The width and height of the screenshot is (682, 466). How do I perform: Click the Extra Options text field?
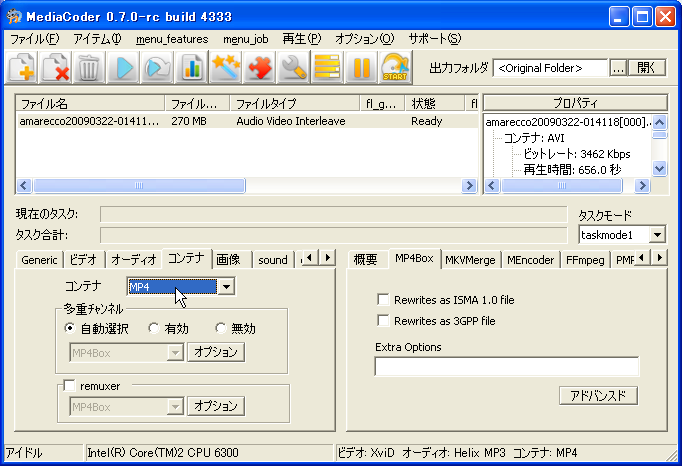tap(506, 366)
